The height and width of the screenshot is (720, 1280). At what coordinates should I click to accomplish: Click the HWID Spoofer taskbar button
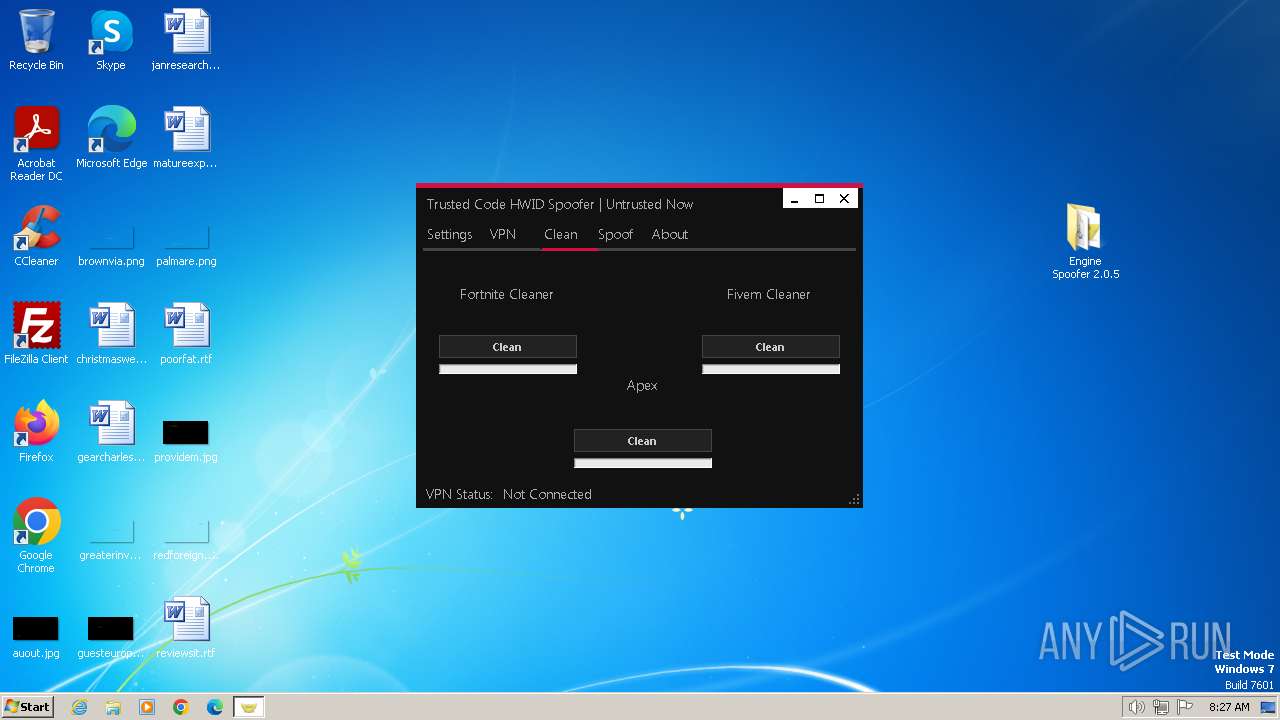[x=249, y=707]
